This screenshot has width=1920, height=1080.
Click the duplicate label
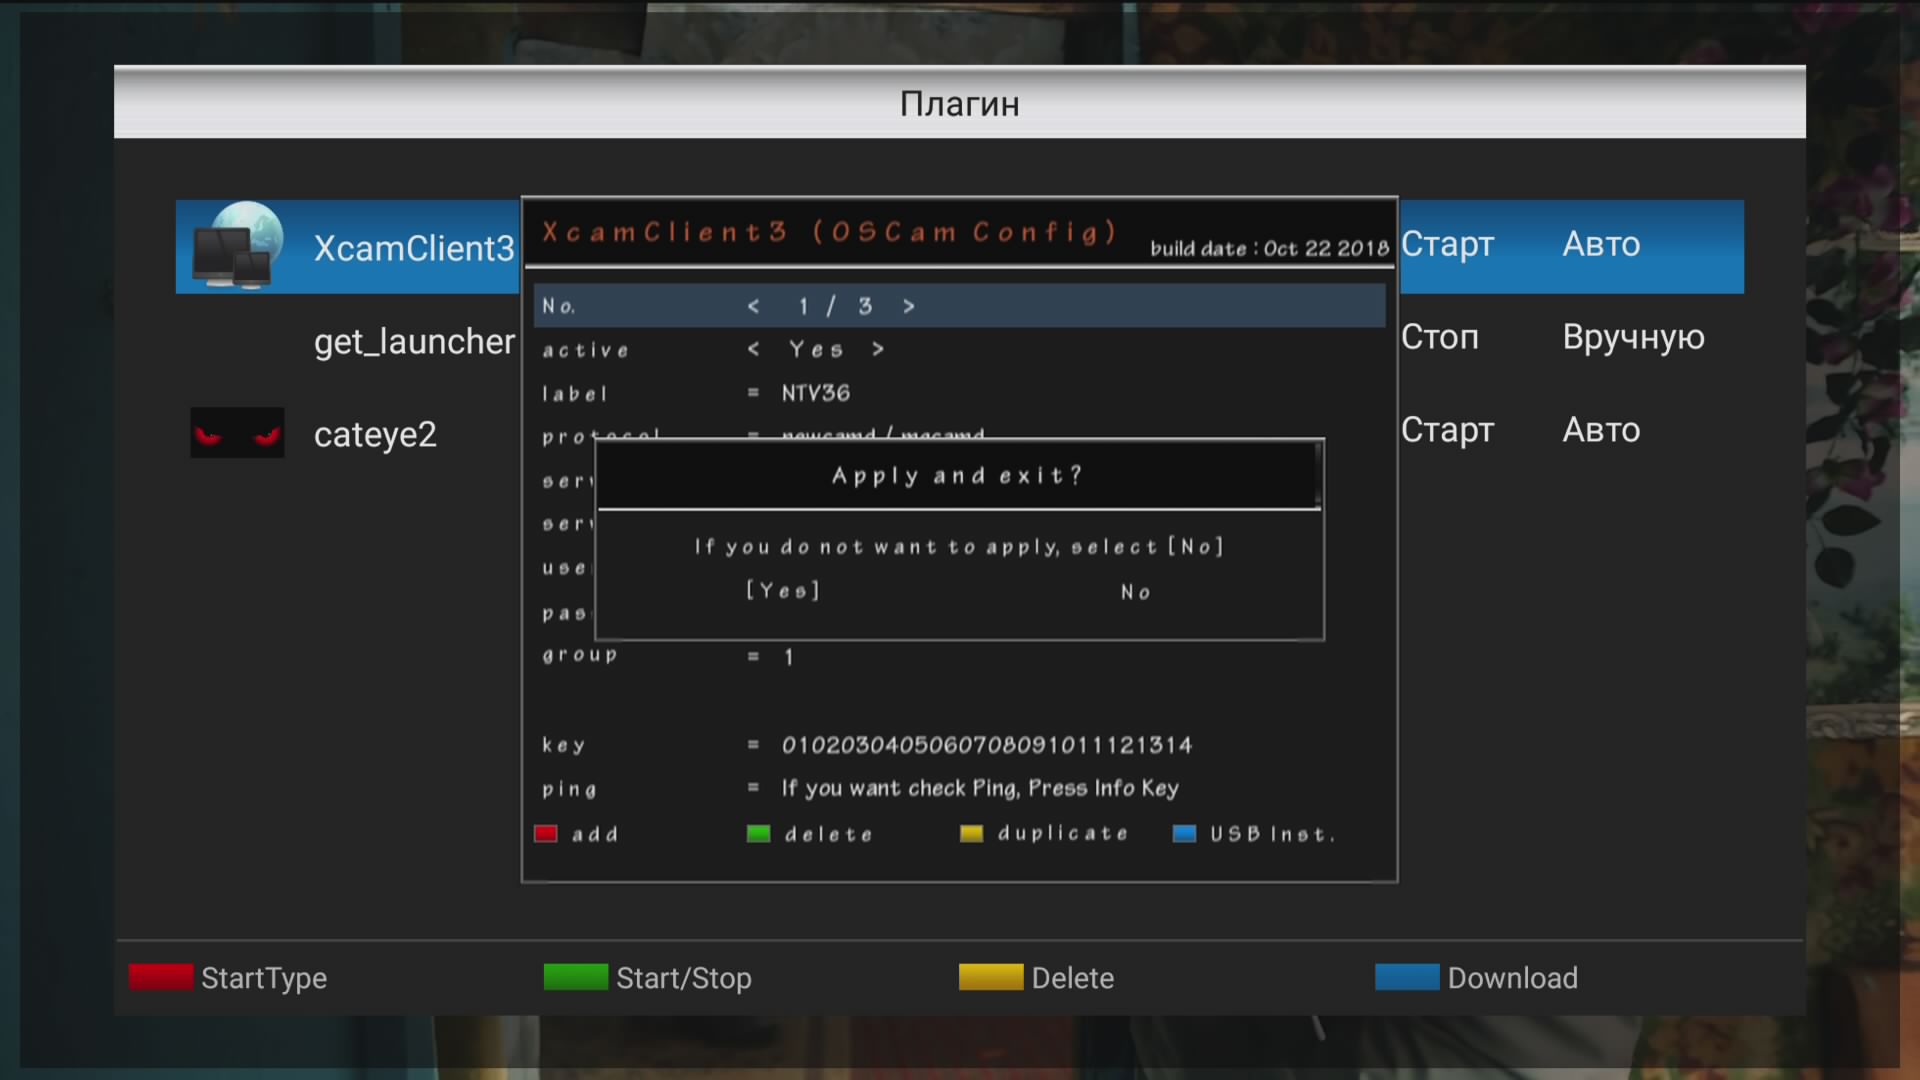click(1063, 833)
